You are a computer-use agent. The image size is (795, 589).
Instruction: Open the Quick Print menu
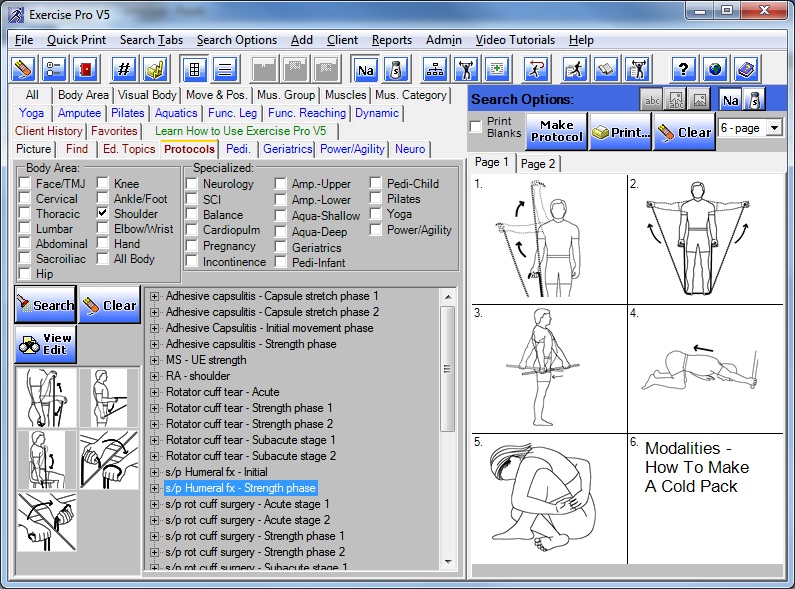tap(77, 40)
